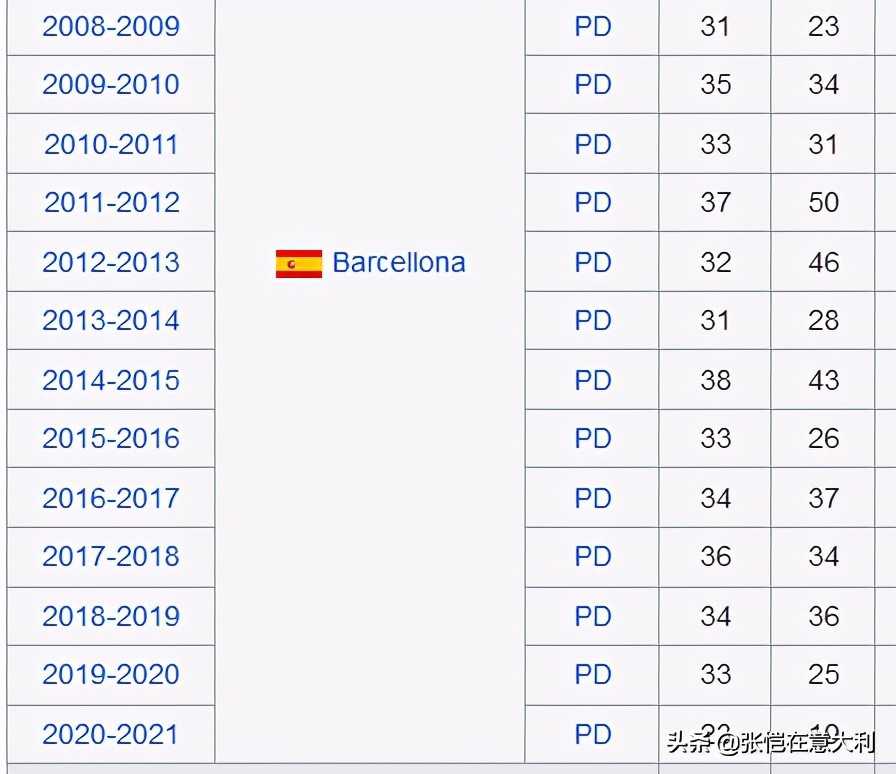
Task: Go to the 2015-2016 season page
Action: (111, 438)
